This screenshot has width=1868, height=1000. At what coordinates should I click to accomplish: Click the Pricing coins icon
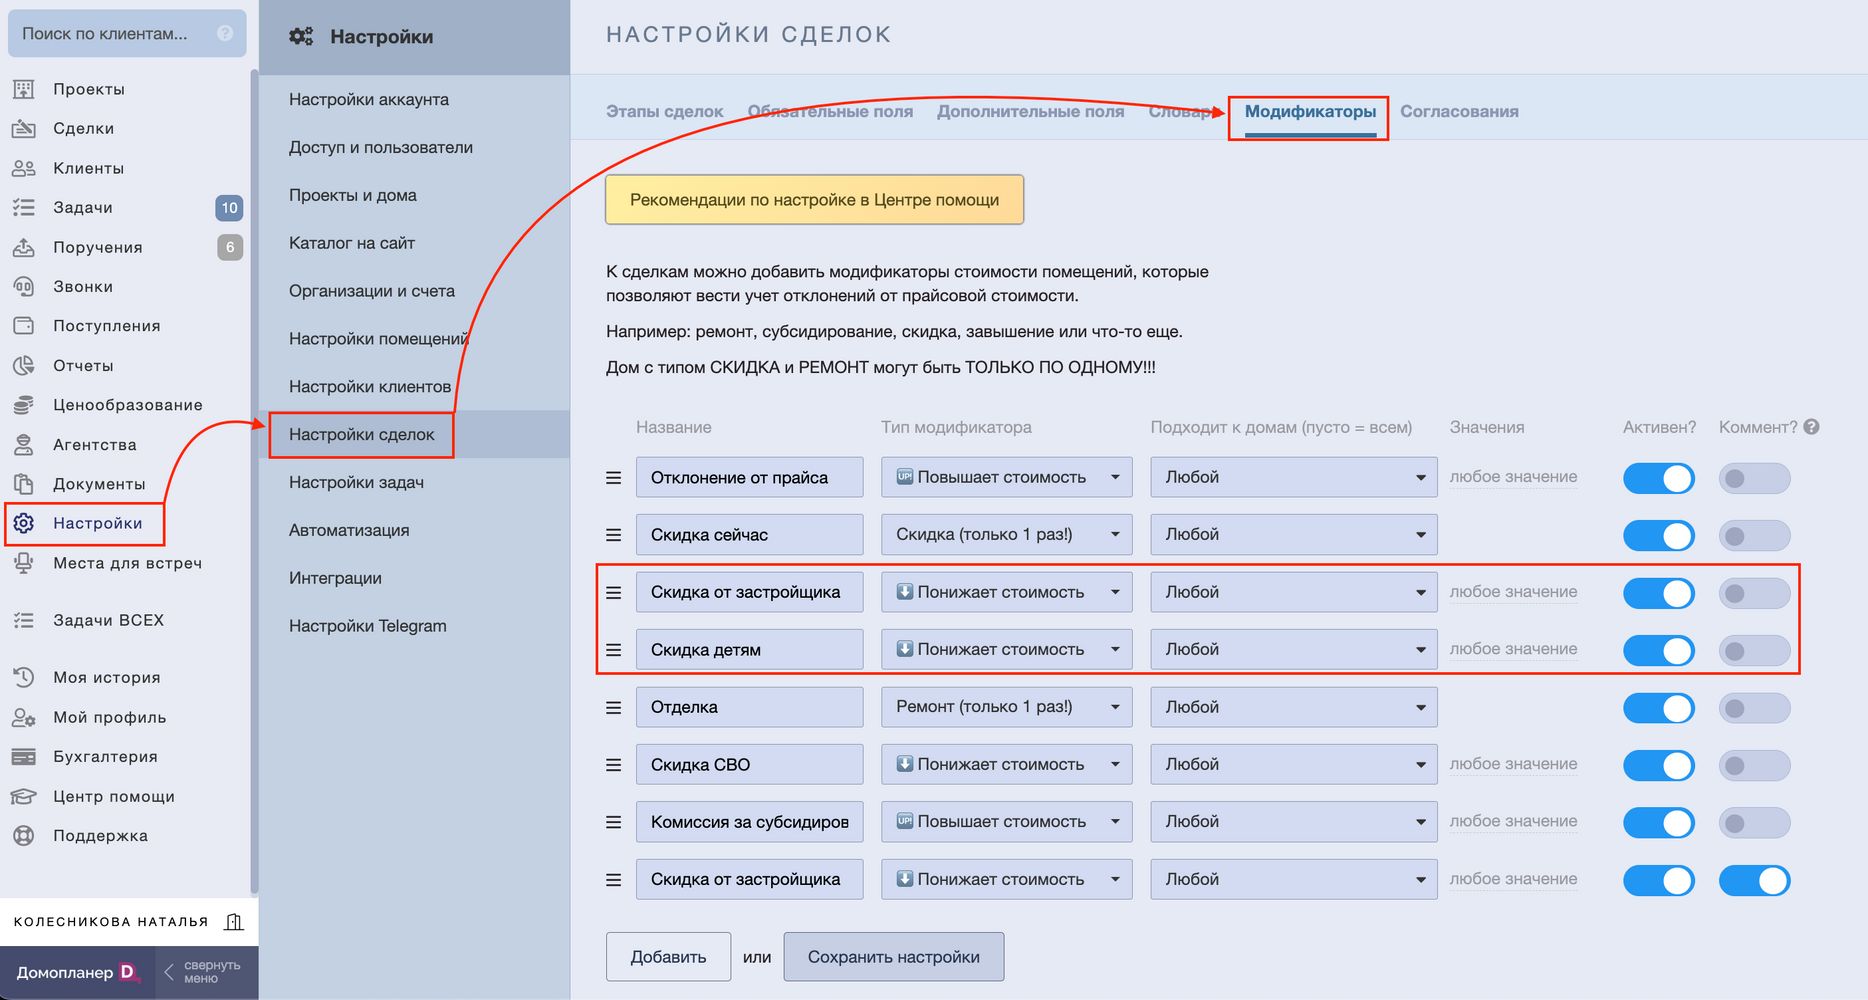click(24, 405)
